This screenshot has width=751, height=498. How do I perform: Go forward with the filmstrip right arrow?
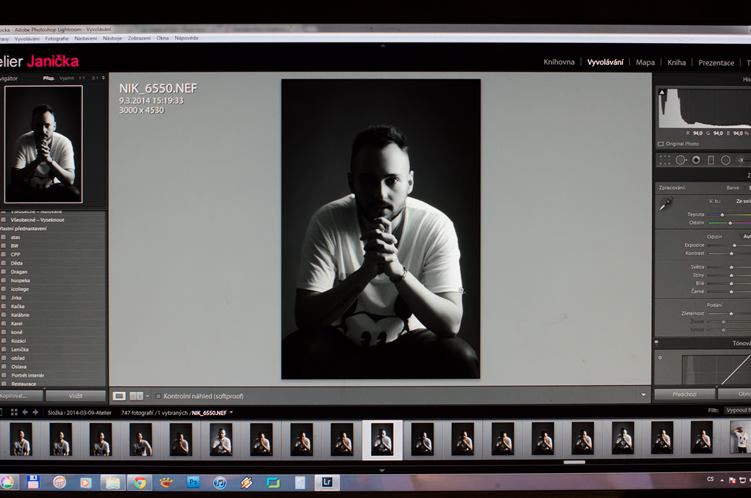[x=35, y=412]
